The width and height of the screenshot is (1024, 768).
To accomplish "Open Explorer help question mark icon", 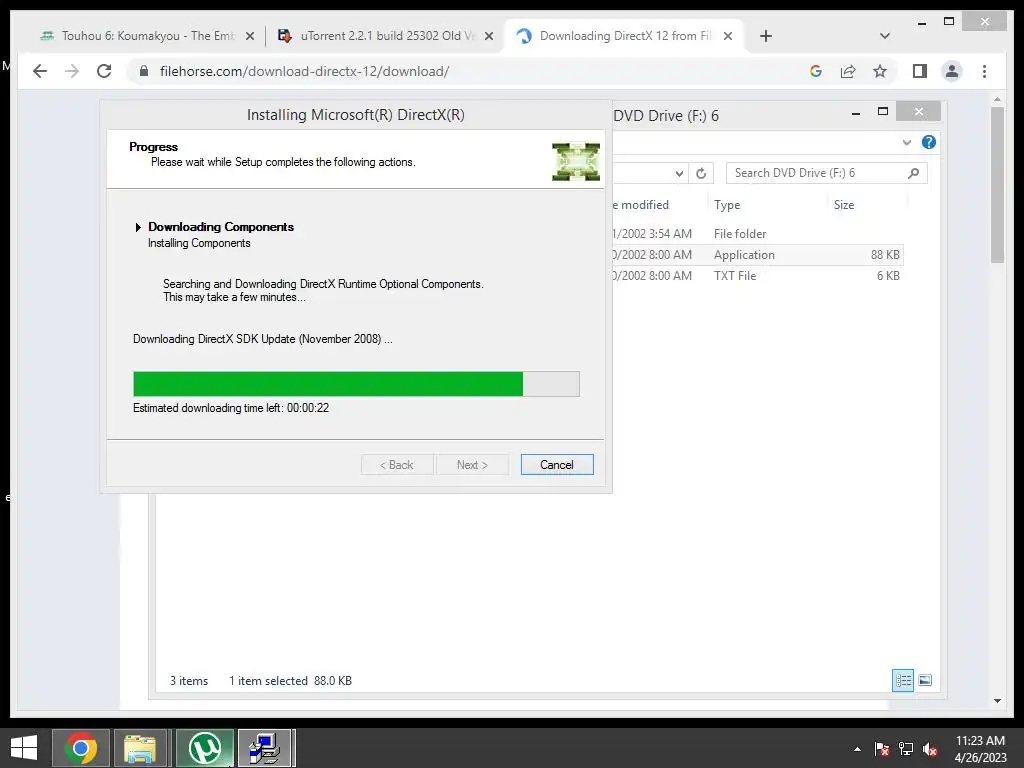I will click(x=929, y=142).
